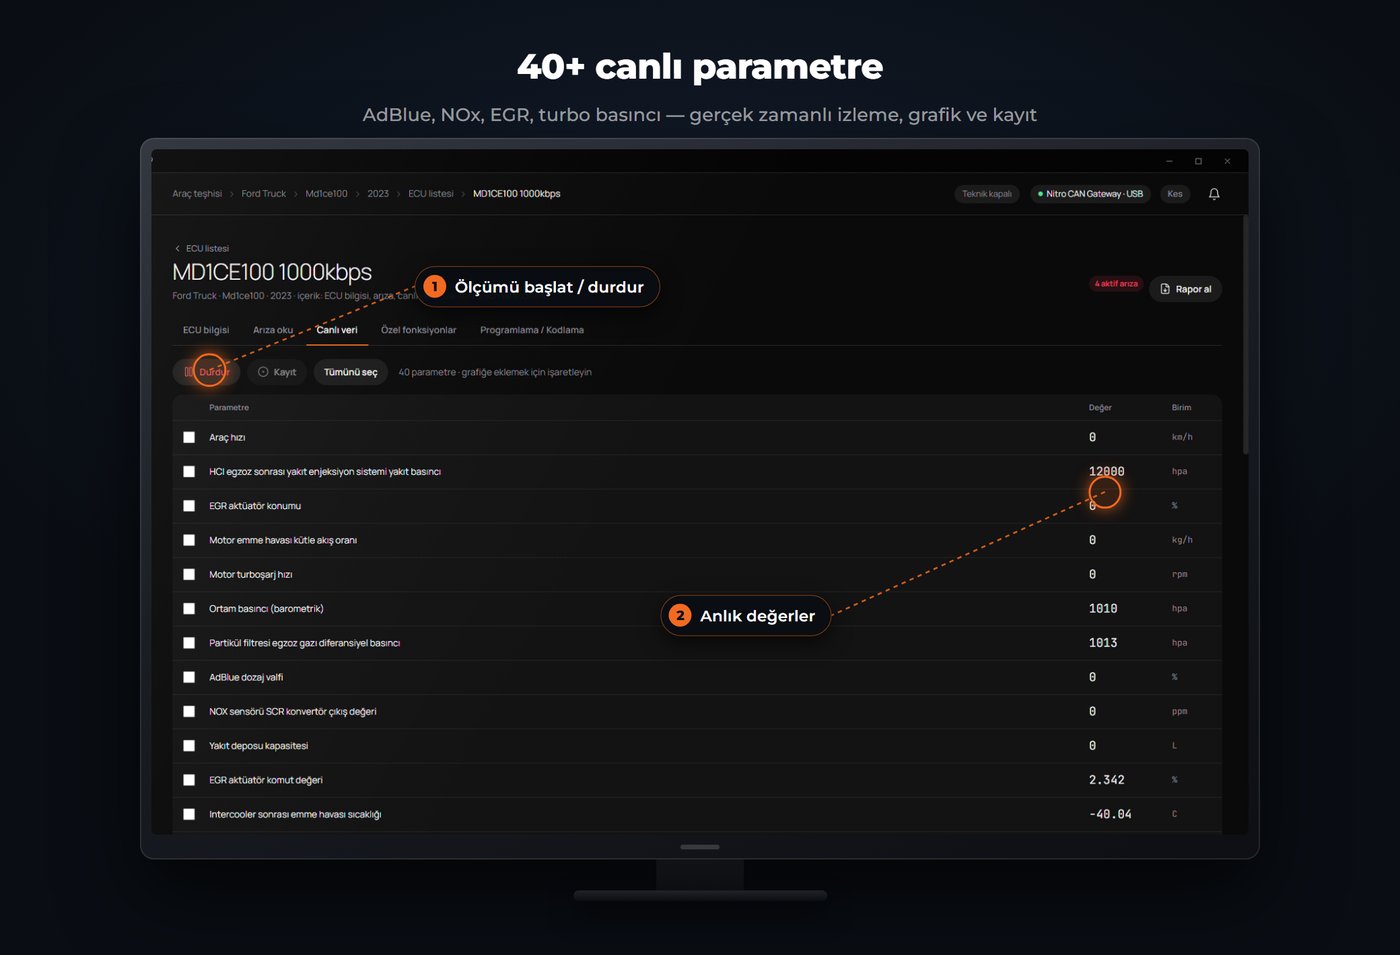Open "Araç teşhisi" in the breadcrumb
The width and height of the screenshot is (1400, 955).
197,194
